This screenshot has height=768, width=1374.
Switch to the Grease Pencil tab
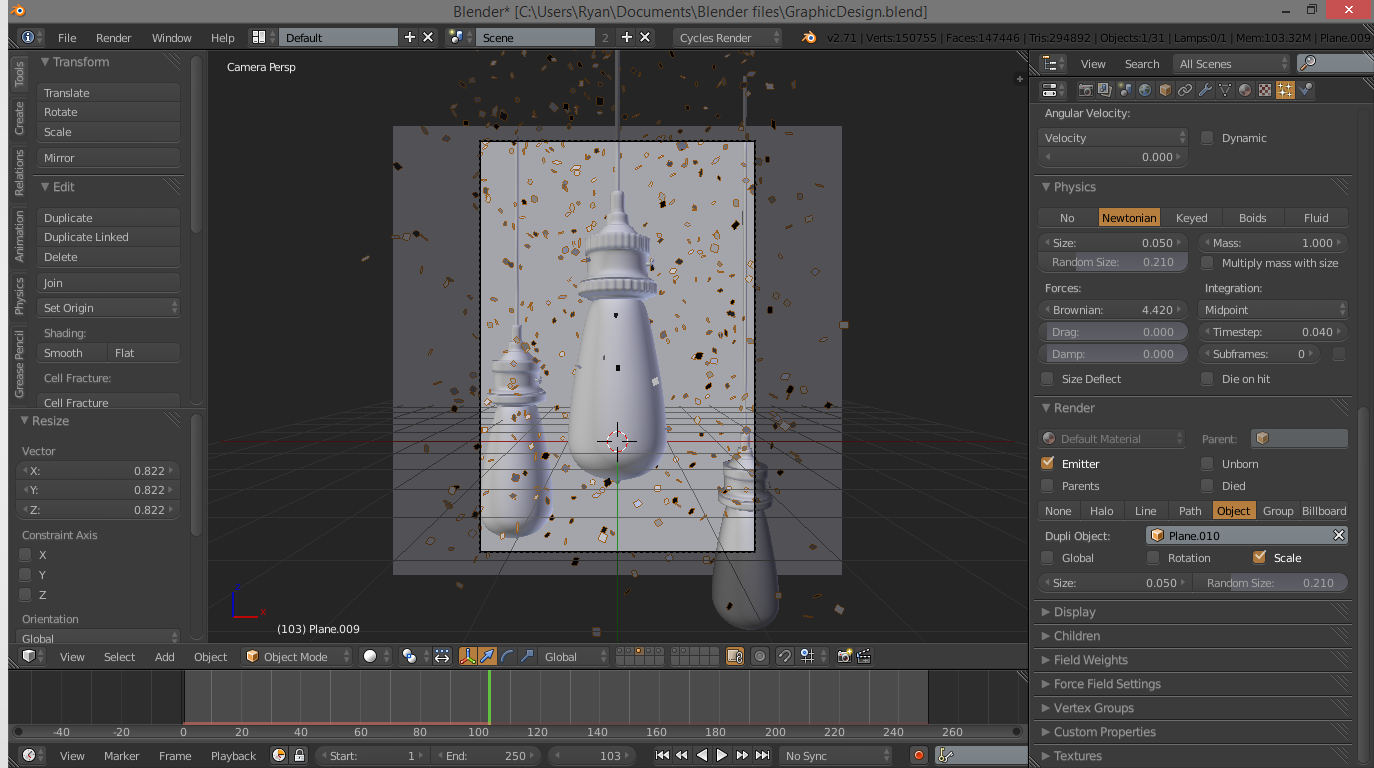pos(19,364)
